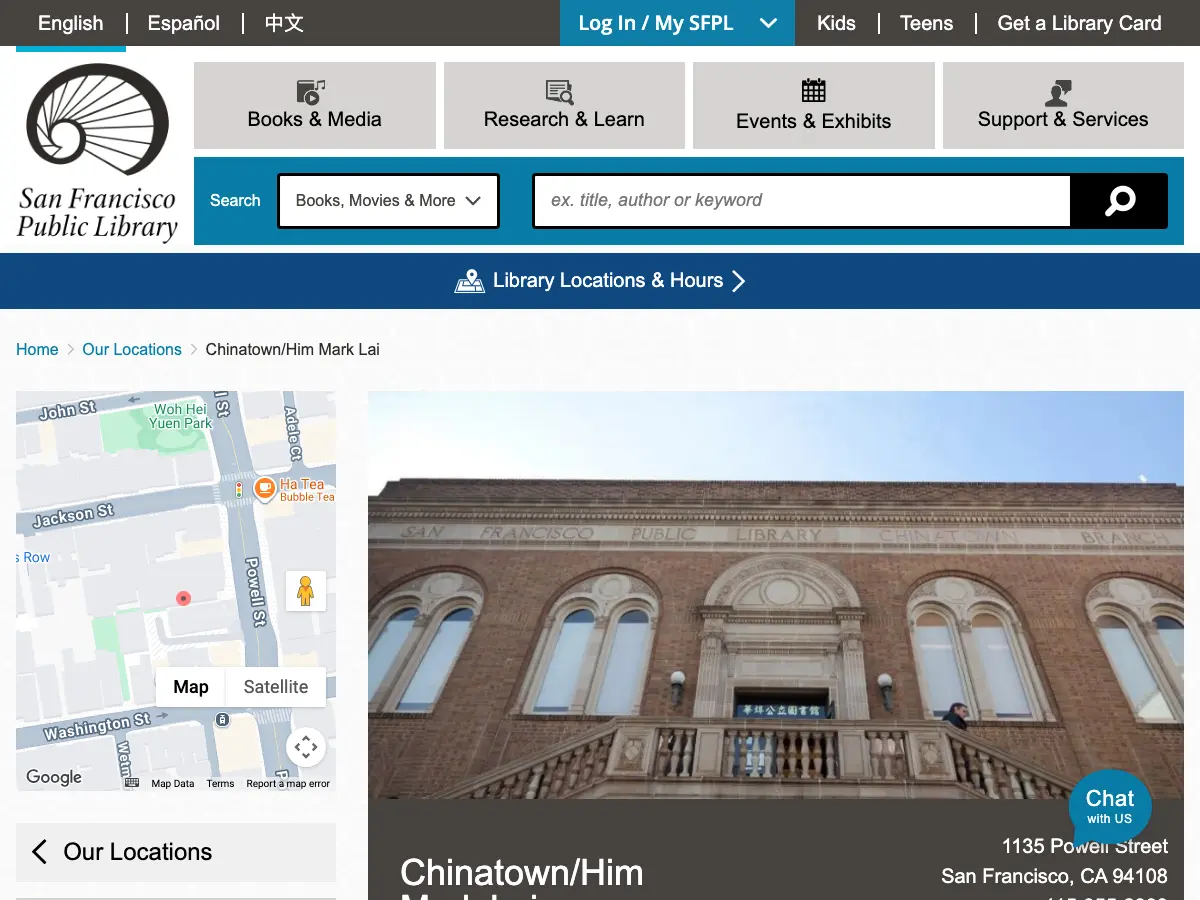The image size is (1200, 900).
Task: Click Report a map error link
Action: pos(288,784)
